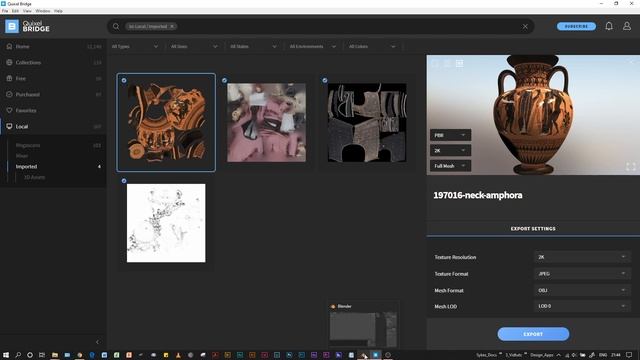This screenshot has width=640, height=360.
Task: Open Cortana circle on taskbar
Action: tap(30, 355)
